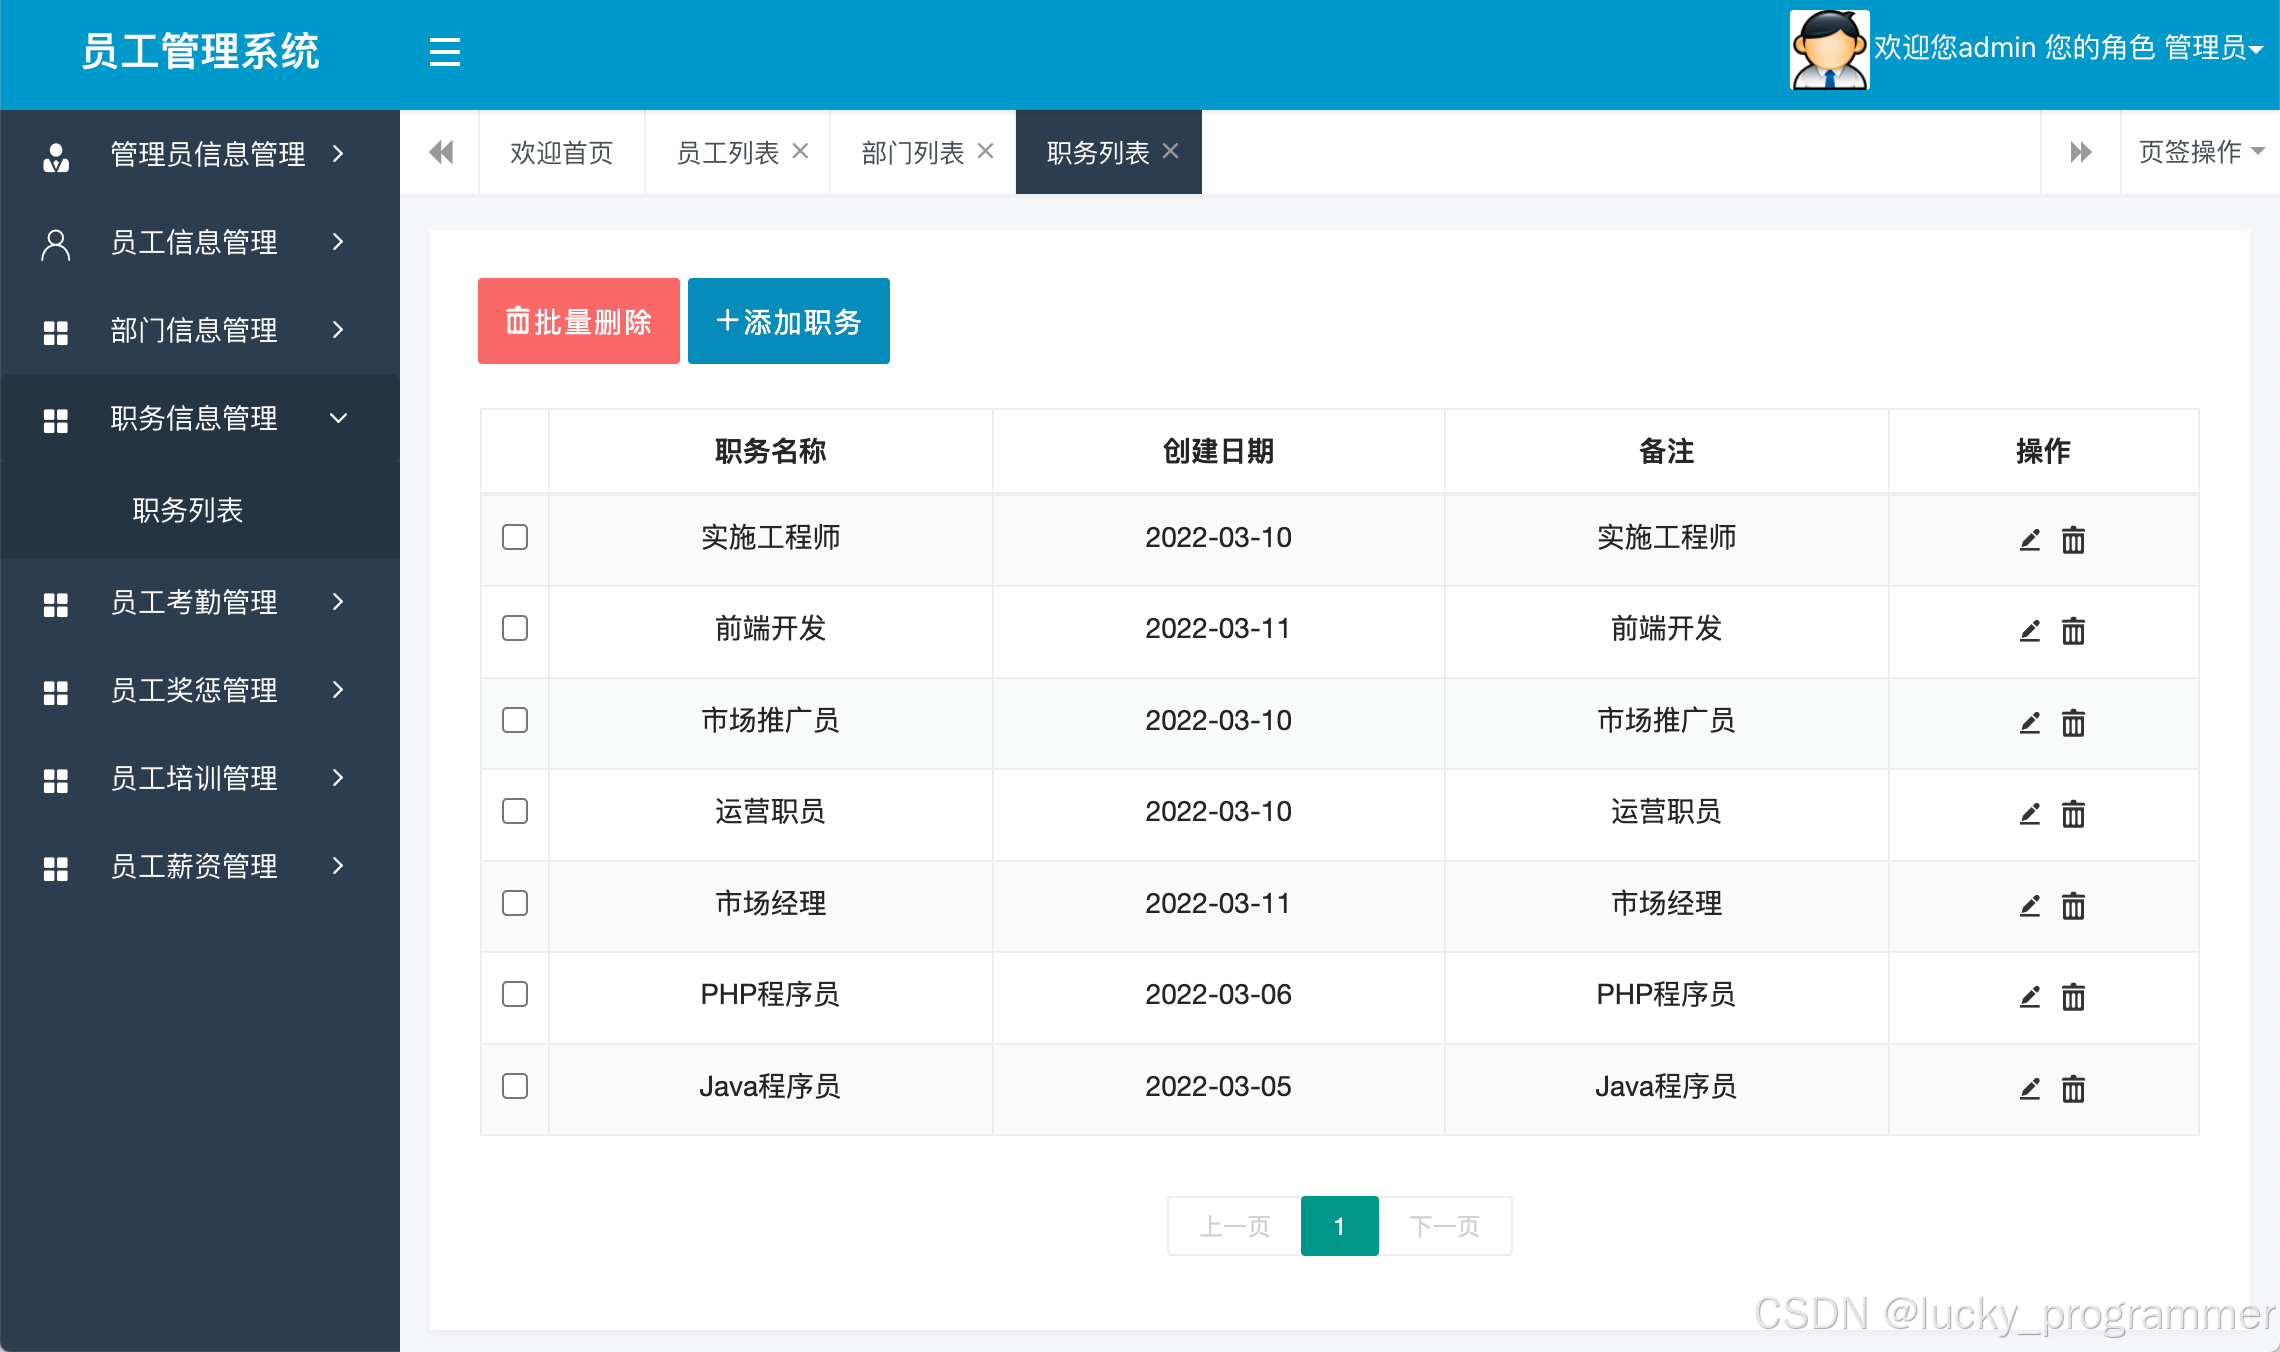Switch to the 部门列表 tab
Image resolution: width=2280 pixels, height=1352 pixels.
click(x=912, y=153)
